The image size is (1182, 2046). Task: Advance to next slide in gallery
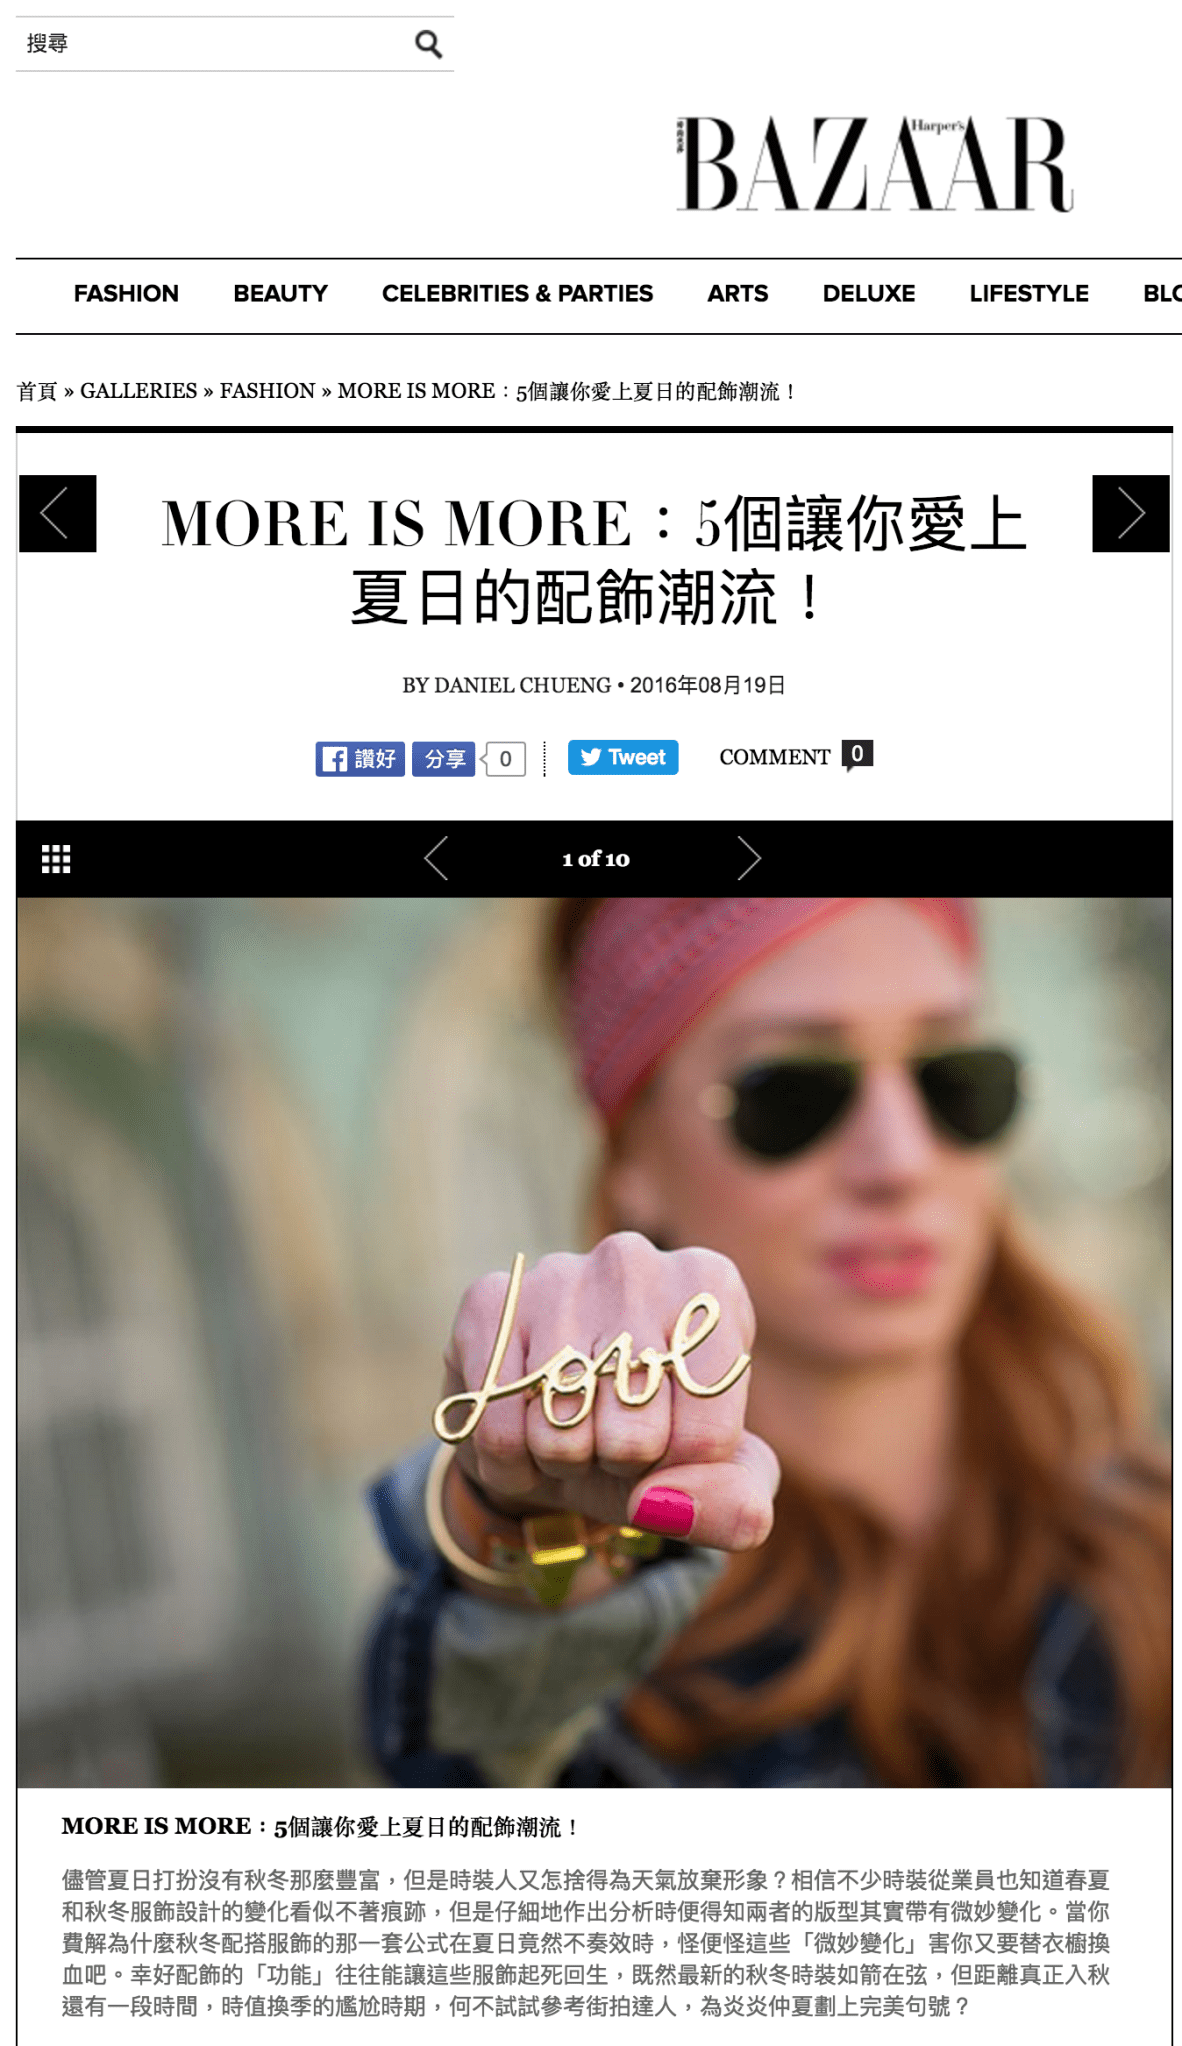click(x=749, y=858)
